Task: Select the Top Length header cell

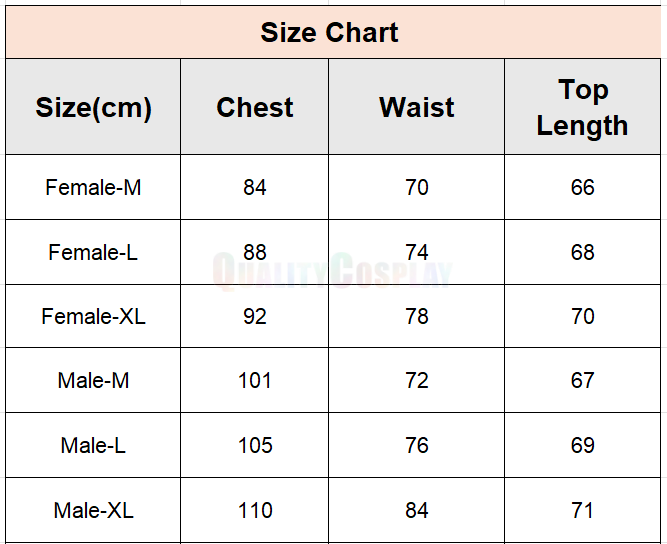Action: pos(582,108)
